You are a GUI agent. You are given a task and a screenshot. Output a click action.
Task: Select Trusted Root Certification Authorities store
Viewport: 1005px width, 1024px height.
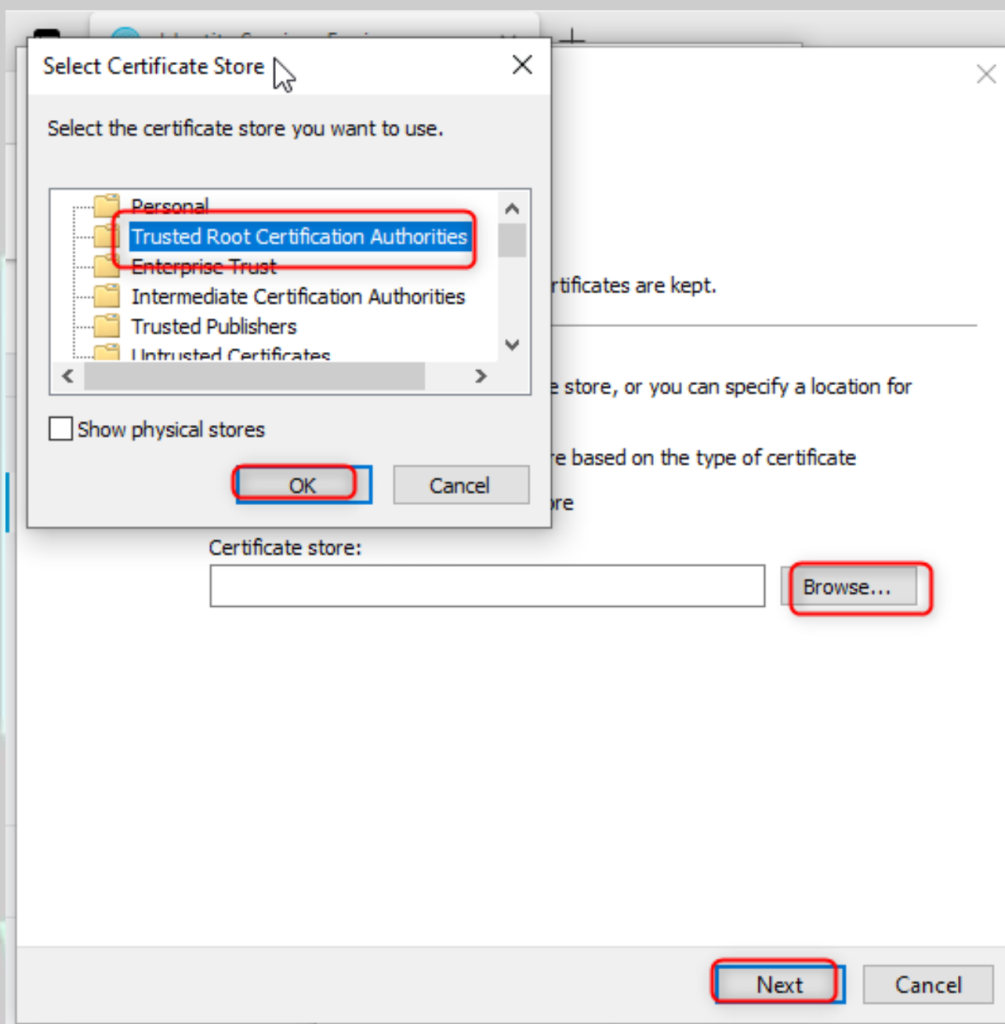point(299,237)
